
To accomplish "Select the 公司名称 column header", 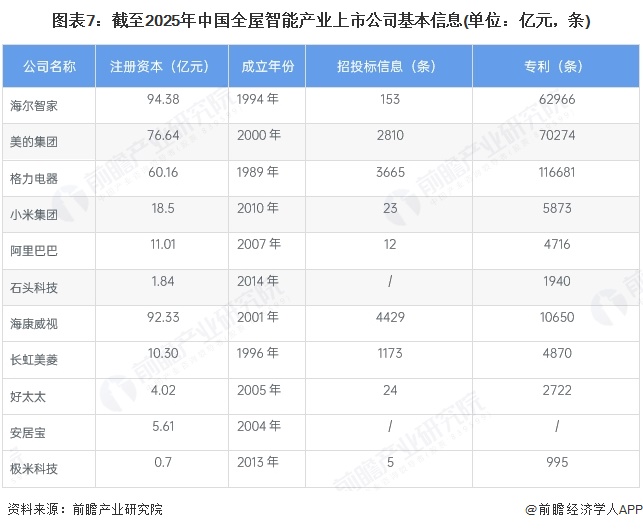I will click(x=49, y=66).
